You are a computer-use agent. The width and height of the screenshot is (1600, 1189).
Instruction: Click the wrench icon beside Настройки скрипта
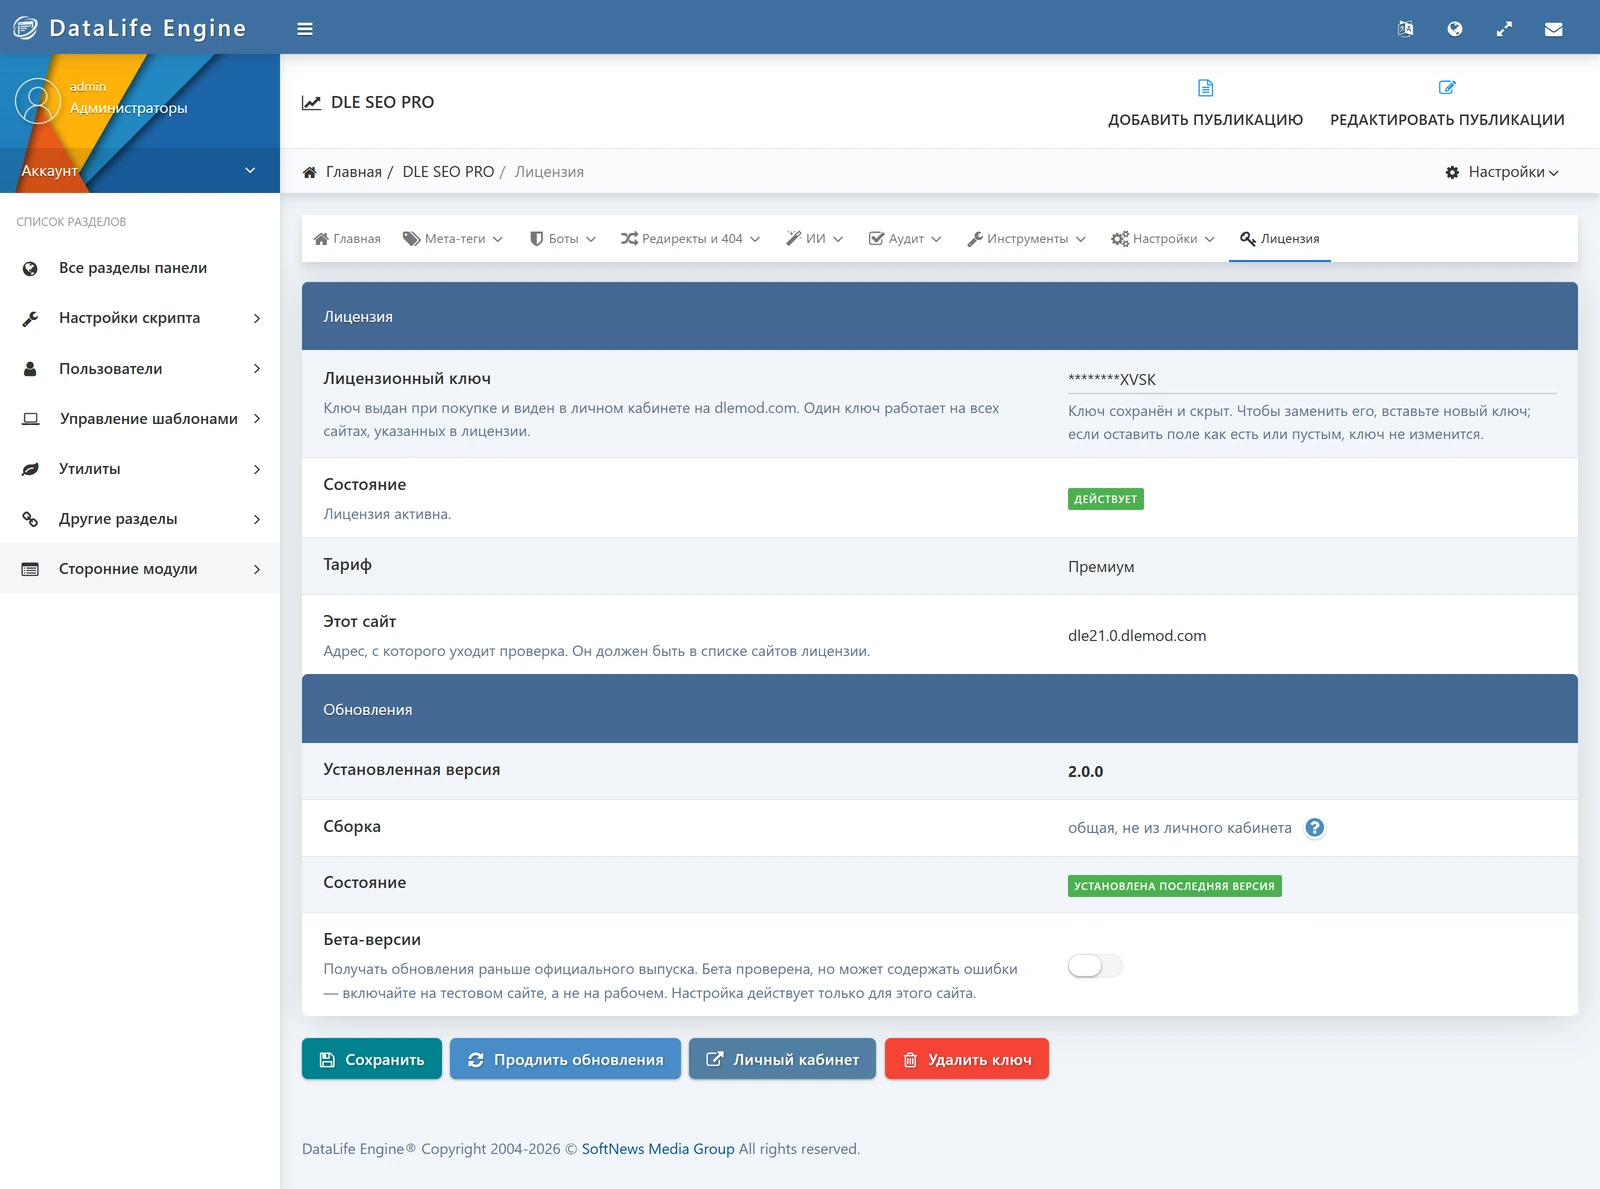30,318
